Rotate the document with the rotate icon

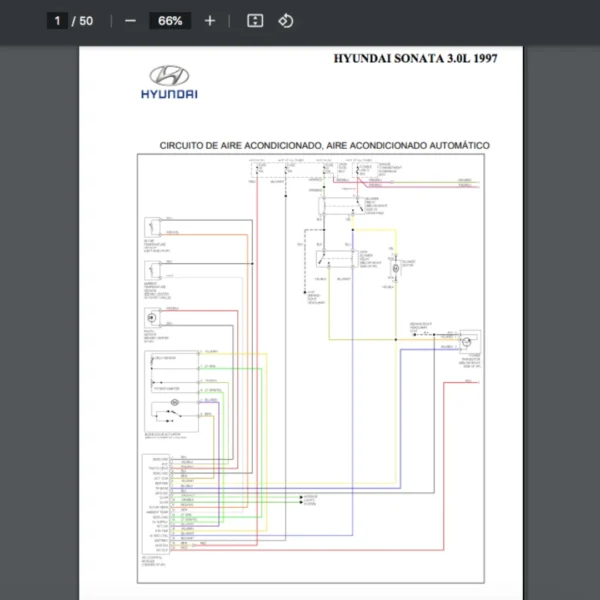(x=286, y=21)
